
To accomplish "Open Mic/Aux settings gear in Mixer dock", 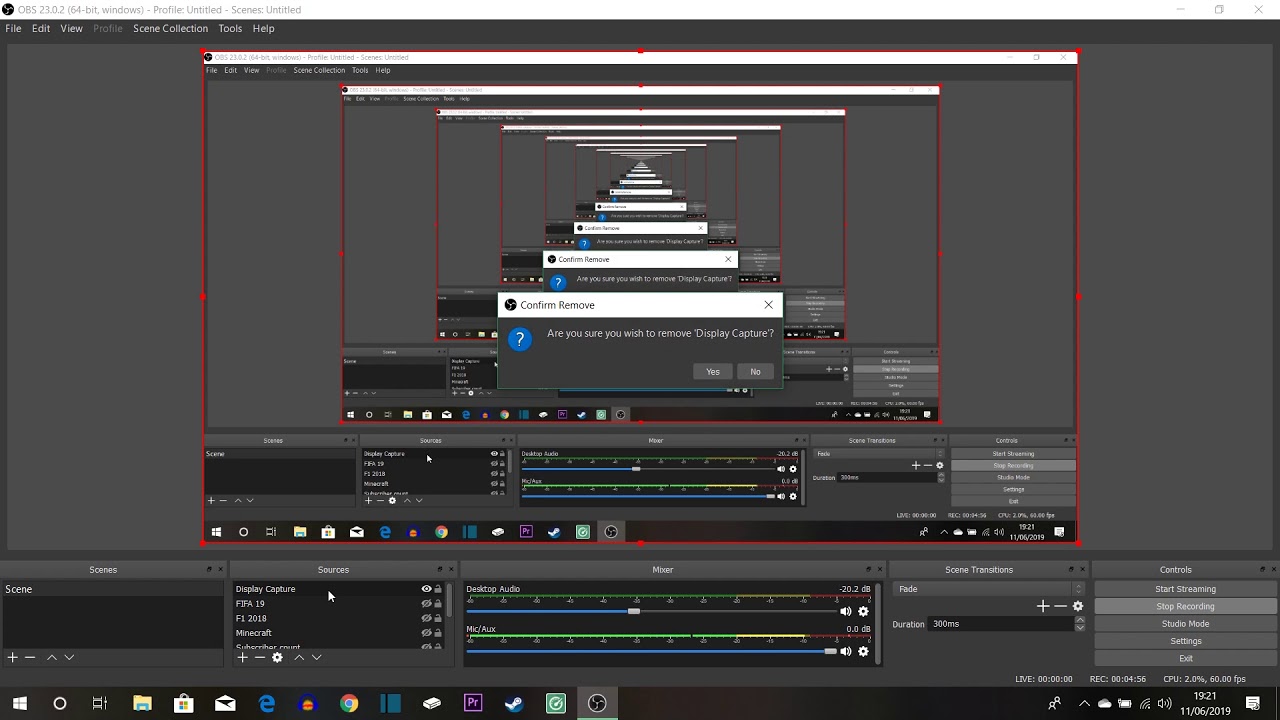I will click(863, 651).
